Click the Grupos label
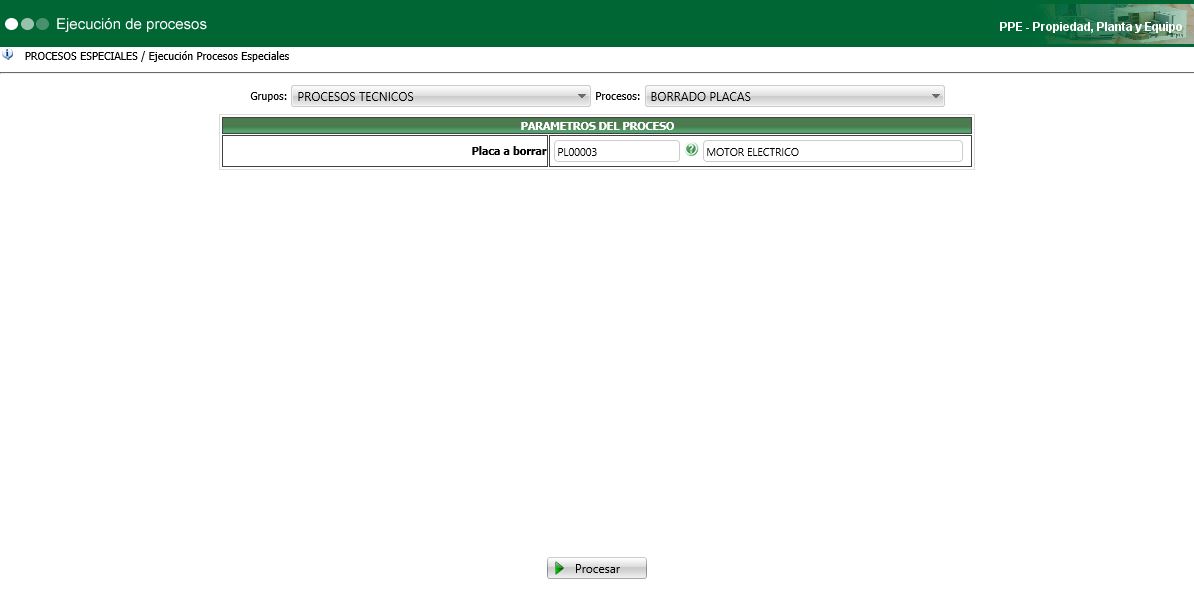The height and width of the screenshot is (606, 1194). click(269, 97)
